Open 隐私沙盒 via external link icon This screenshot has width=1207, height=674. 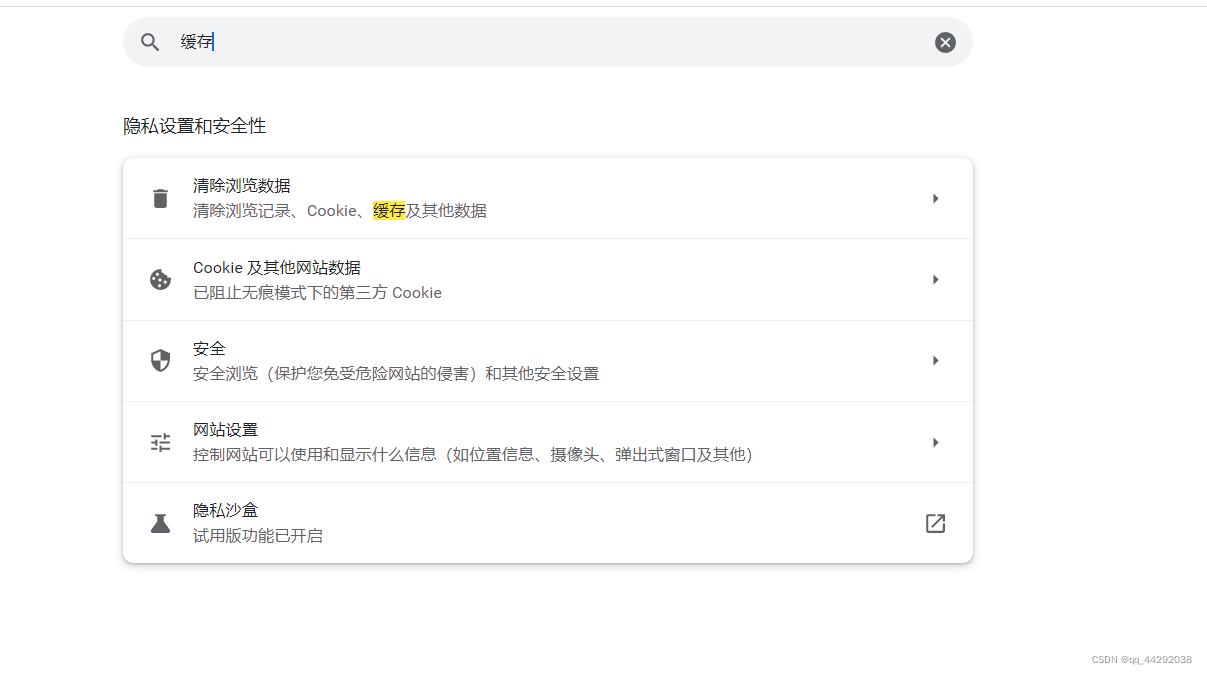pos(935,523)
